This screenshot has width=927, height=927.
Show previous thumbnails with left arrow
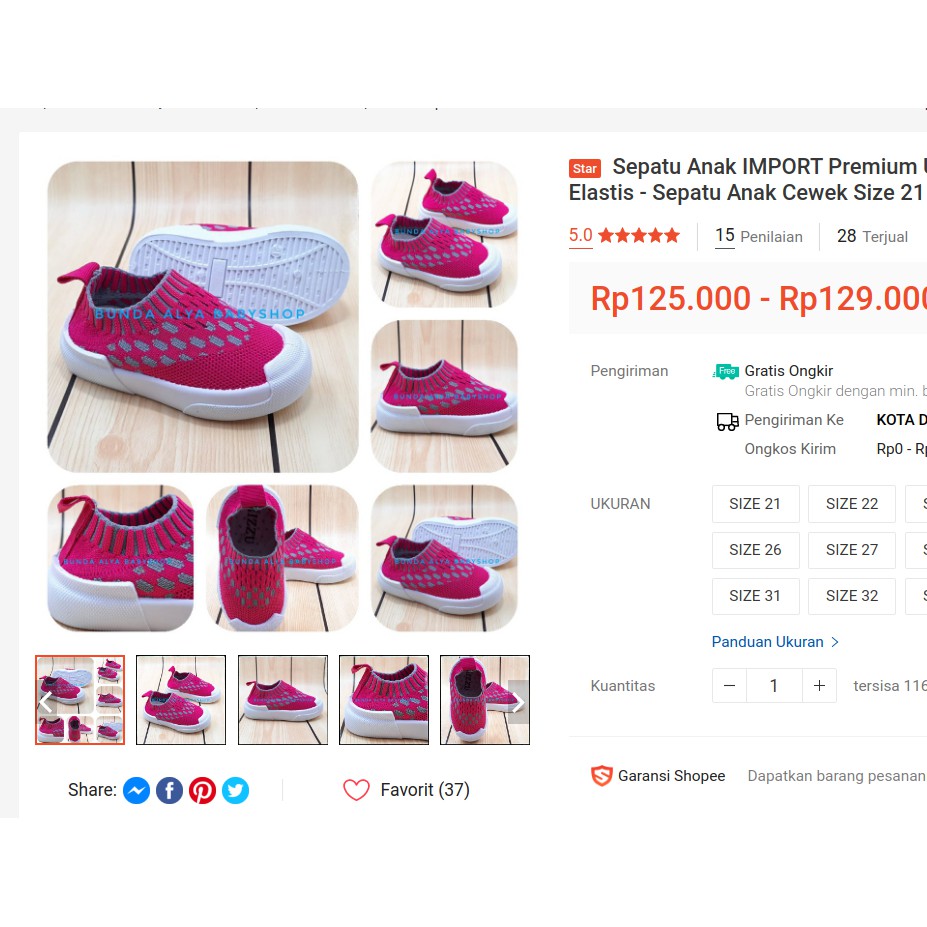[x=46, y=702]
